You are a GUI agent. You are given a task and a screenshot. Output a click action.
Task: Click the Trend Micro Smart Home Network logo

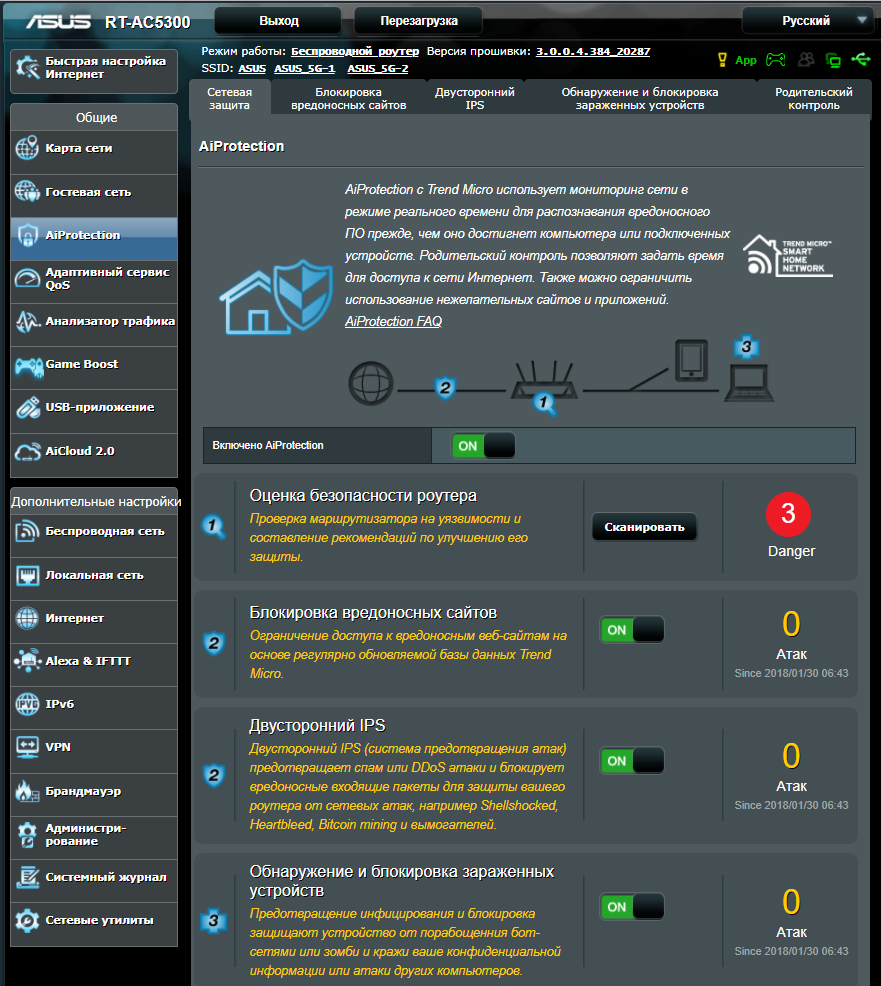click(788, 257)
